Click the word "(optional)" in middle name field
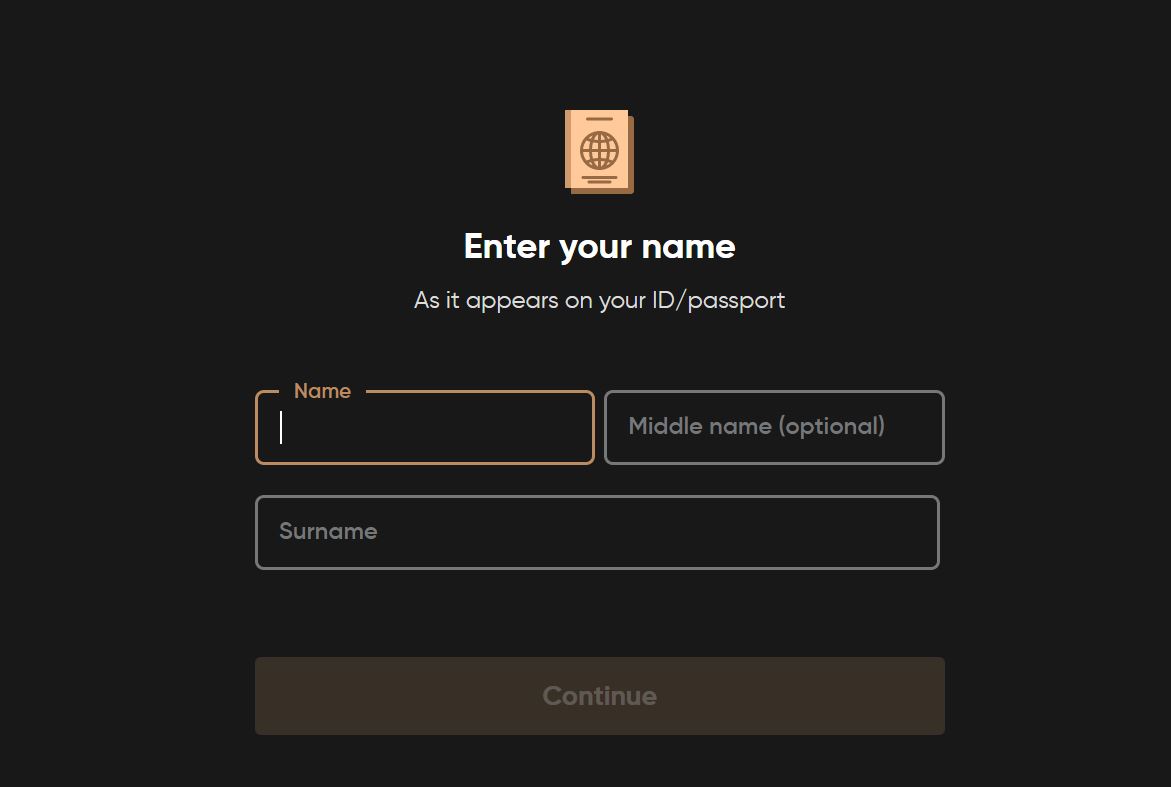1171x787 pixels. [x=832, y=426]
